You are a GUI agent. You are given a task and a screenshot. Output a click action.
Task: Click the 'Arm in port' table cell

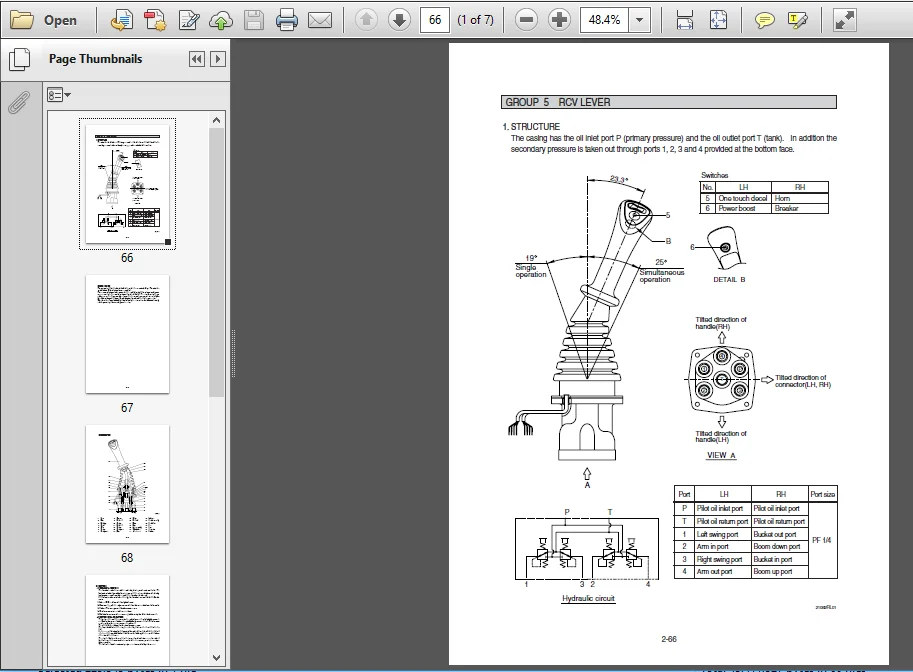click(x=722, y=547)
